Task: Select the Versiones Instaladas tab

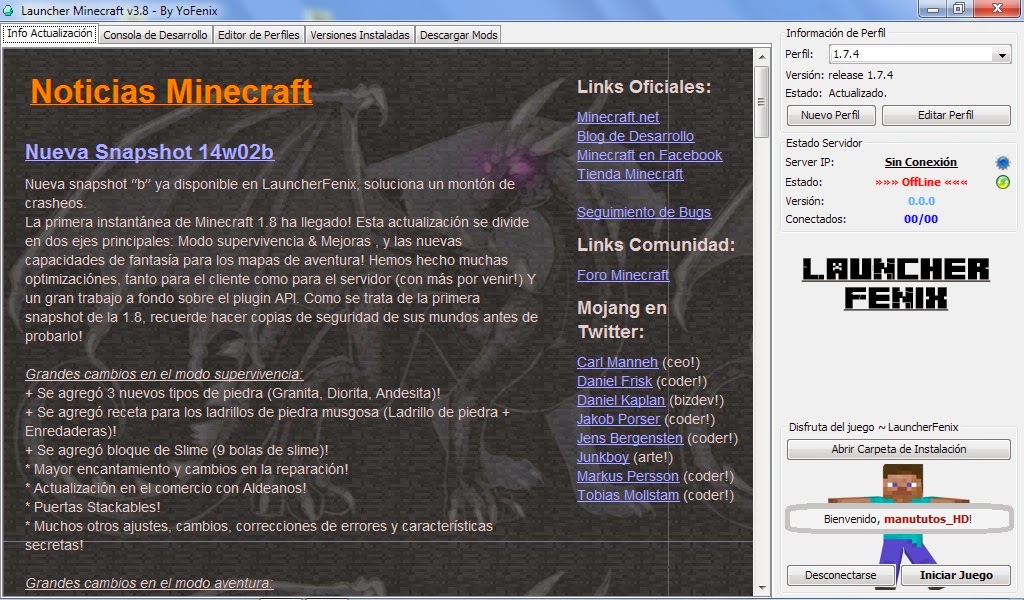Action: (362, 33)
